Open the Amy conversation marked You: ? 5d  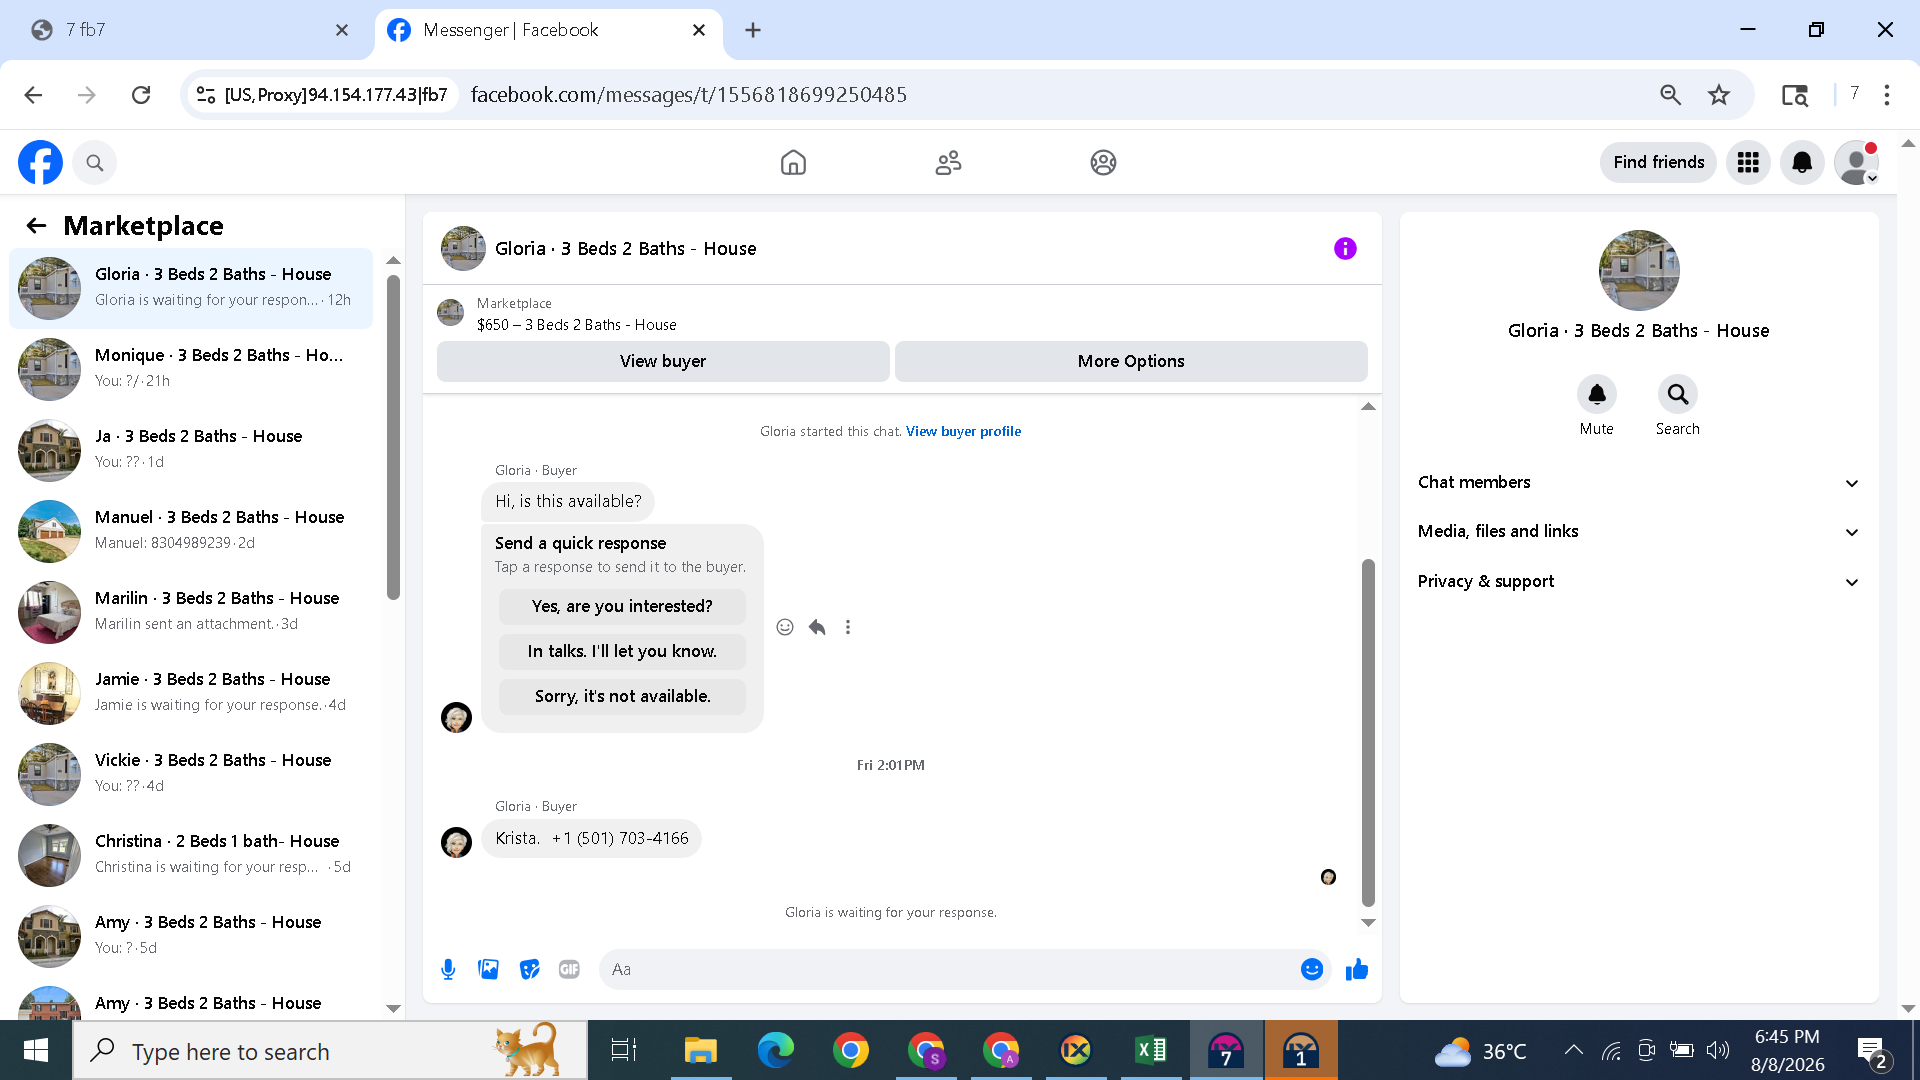click(x=191, y=935)
